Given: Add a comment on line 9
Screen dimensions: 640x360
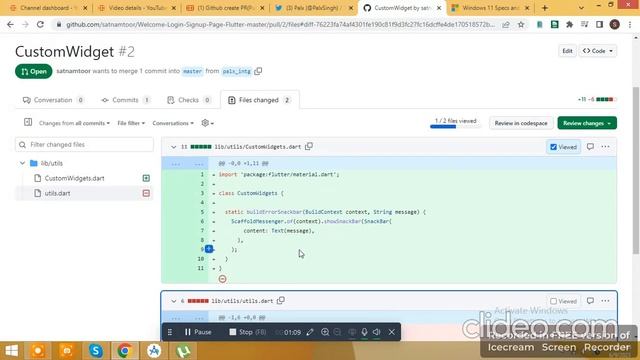Looking at the screenshot, I should 209,249.
